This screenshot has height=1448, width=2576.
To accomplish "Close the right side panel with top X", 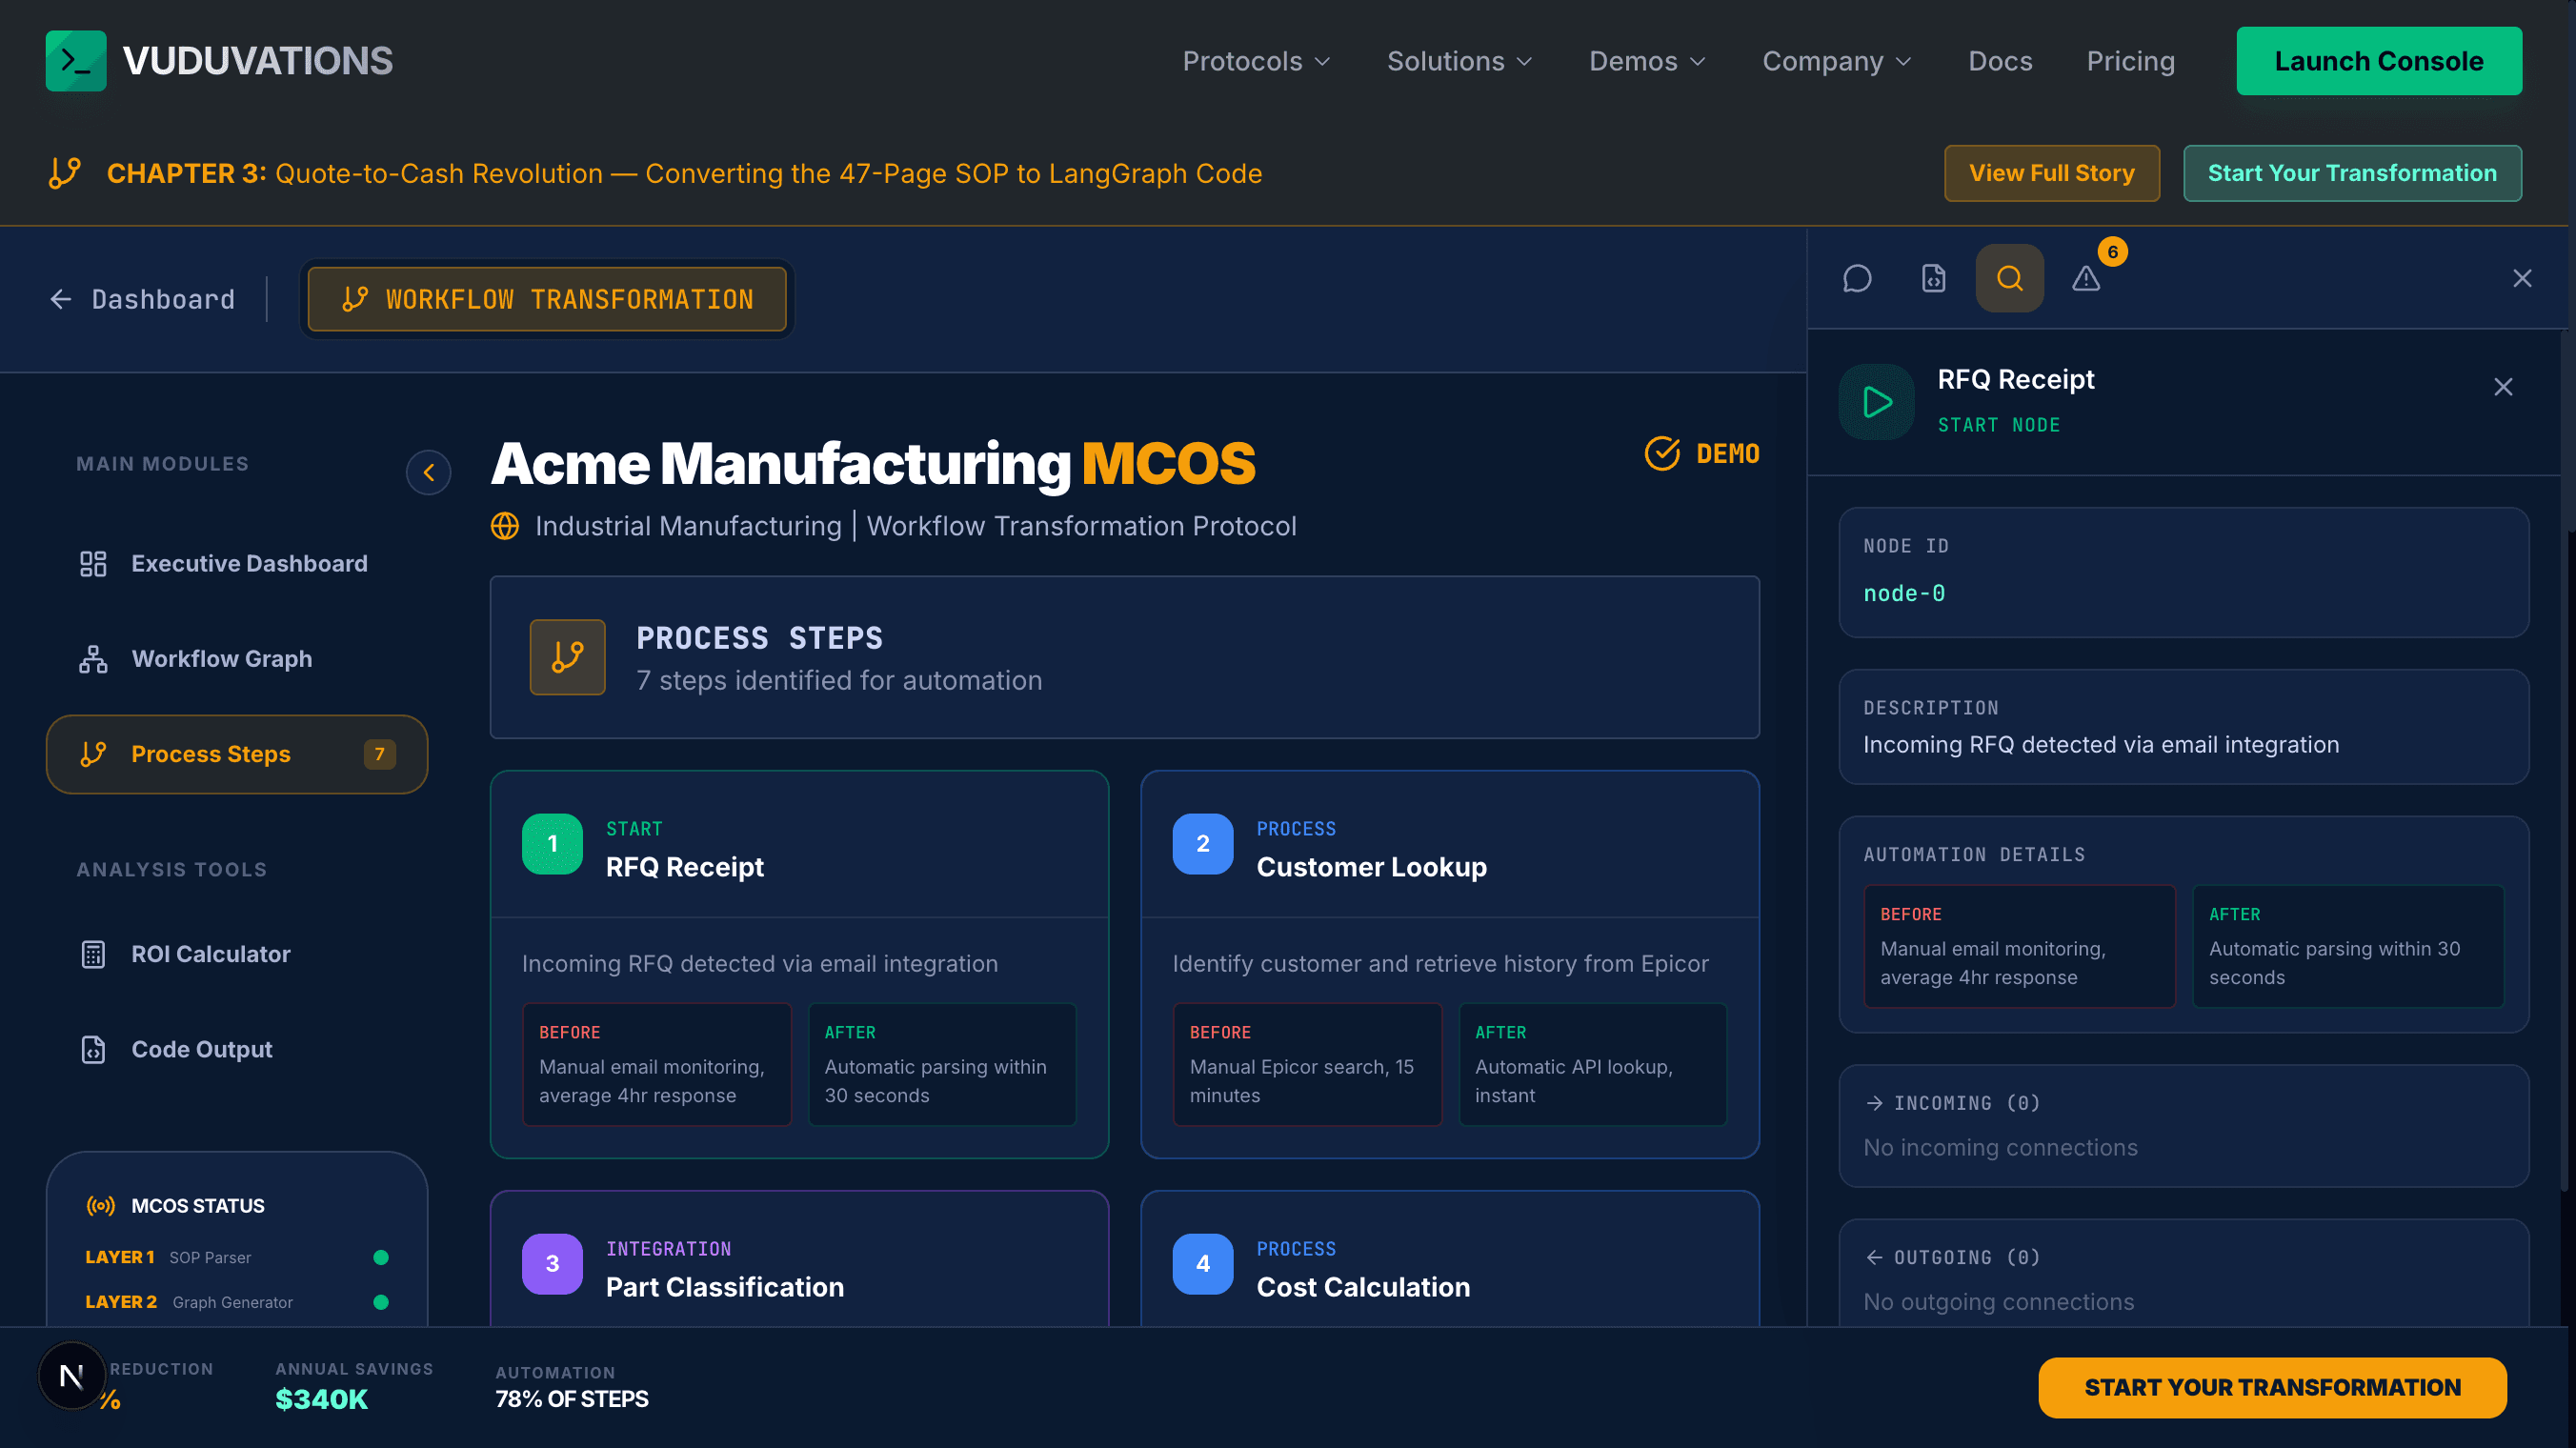I will [2523, 278].
